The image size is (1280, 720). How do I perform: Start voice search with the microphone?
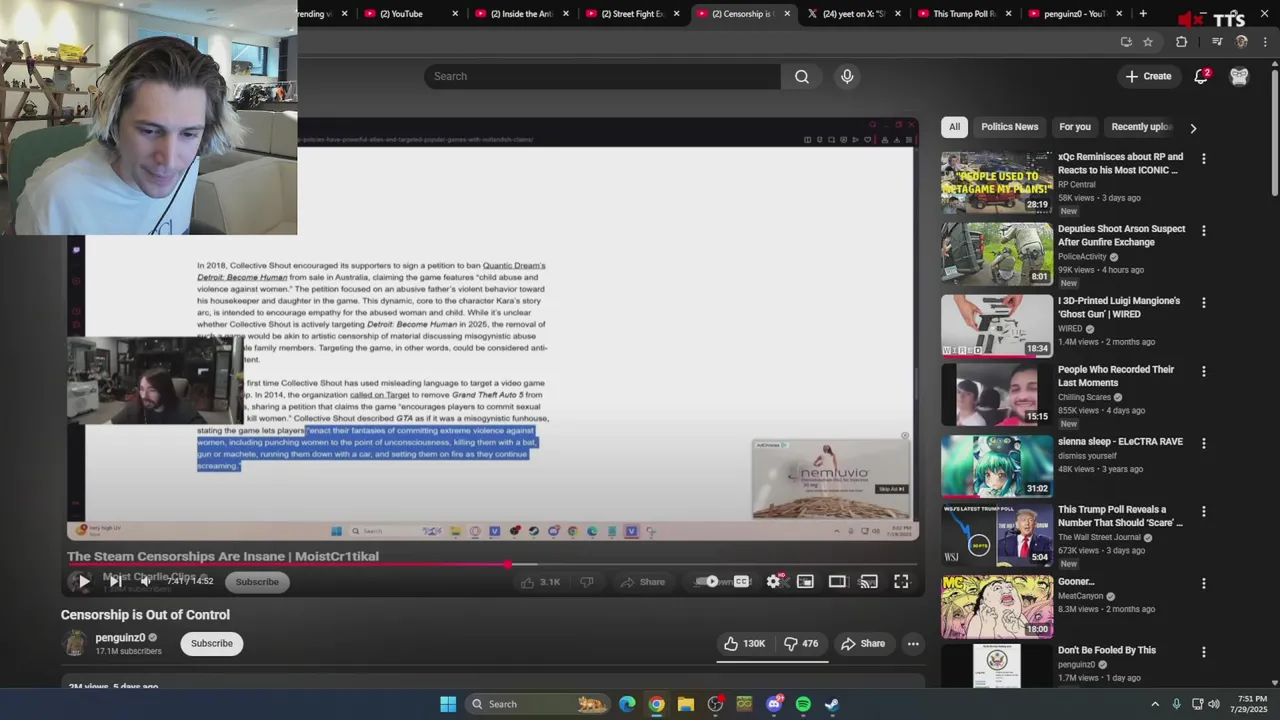(x=847, y=76)
